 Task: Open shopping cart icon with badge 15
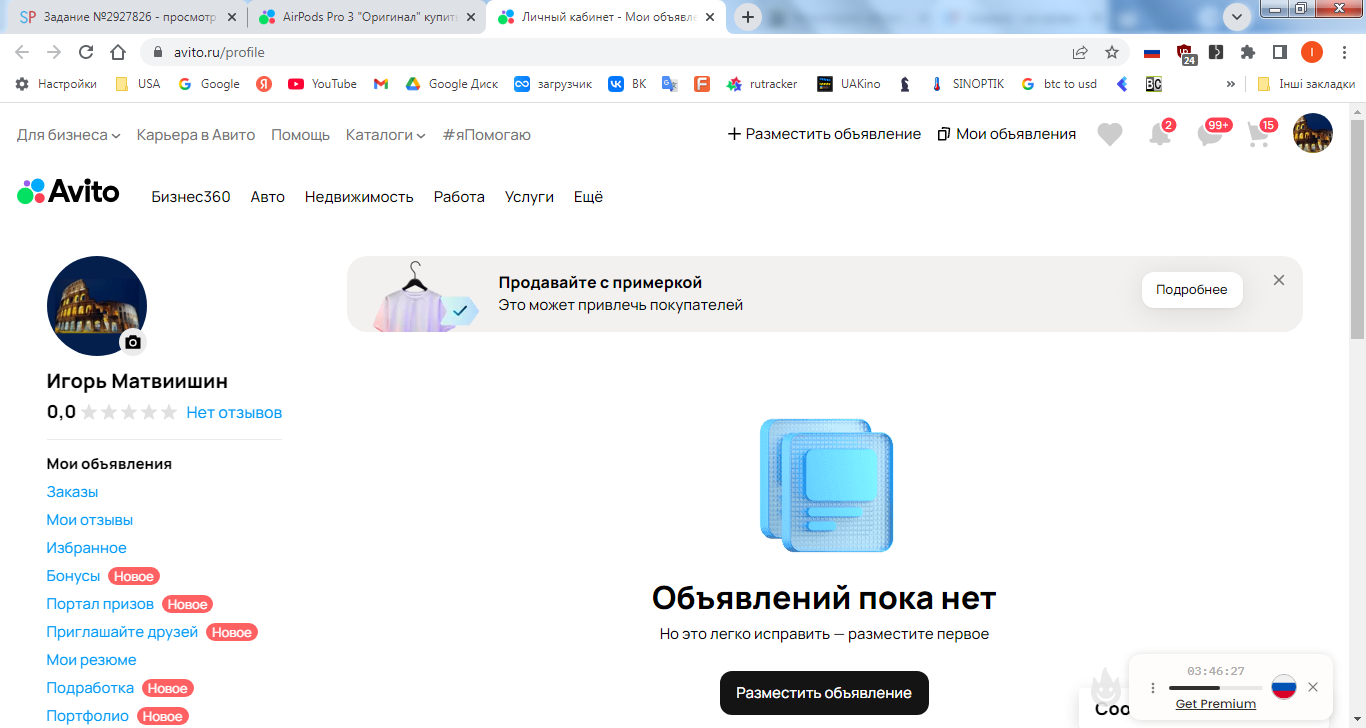1260,134
